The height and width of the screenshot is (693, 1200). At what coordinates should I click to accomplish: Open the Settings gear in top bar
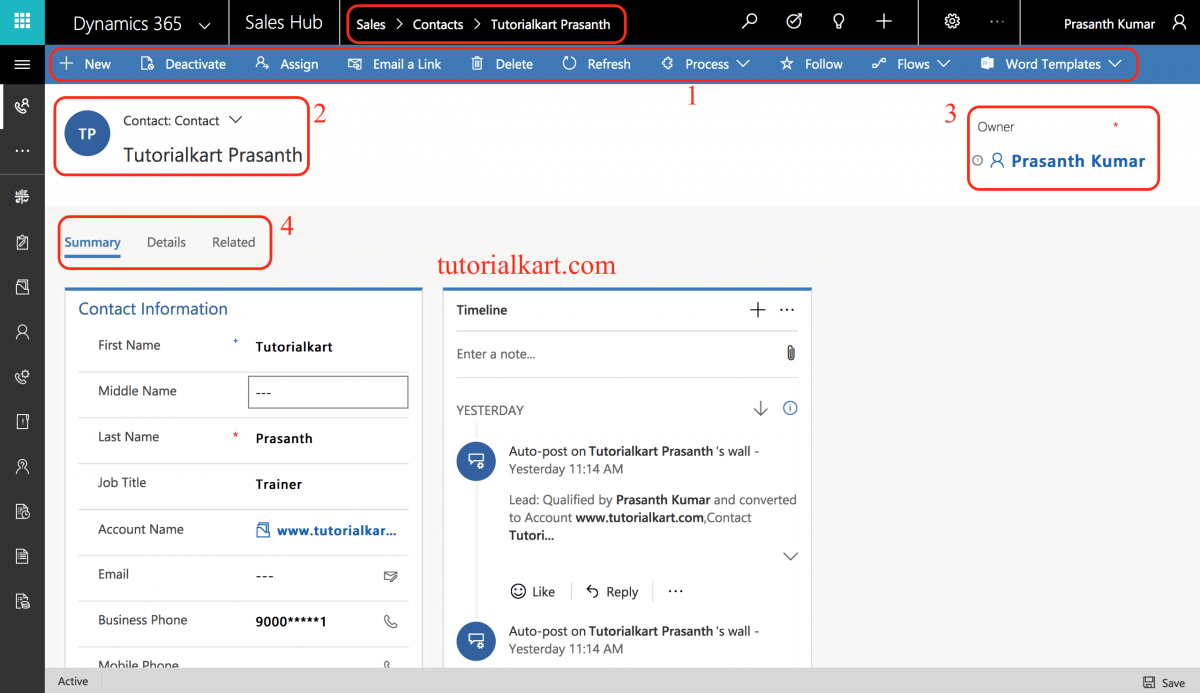(x=951, y=21)
